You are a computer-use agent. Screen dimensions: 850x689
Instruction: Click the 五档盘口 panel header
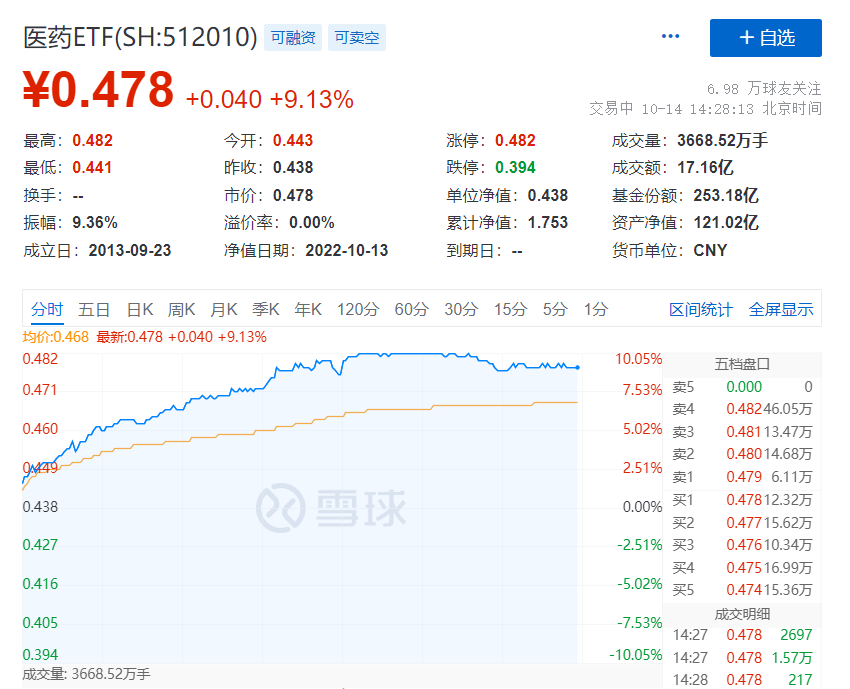click(742, 364)
